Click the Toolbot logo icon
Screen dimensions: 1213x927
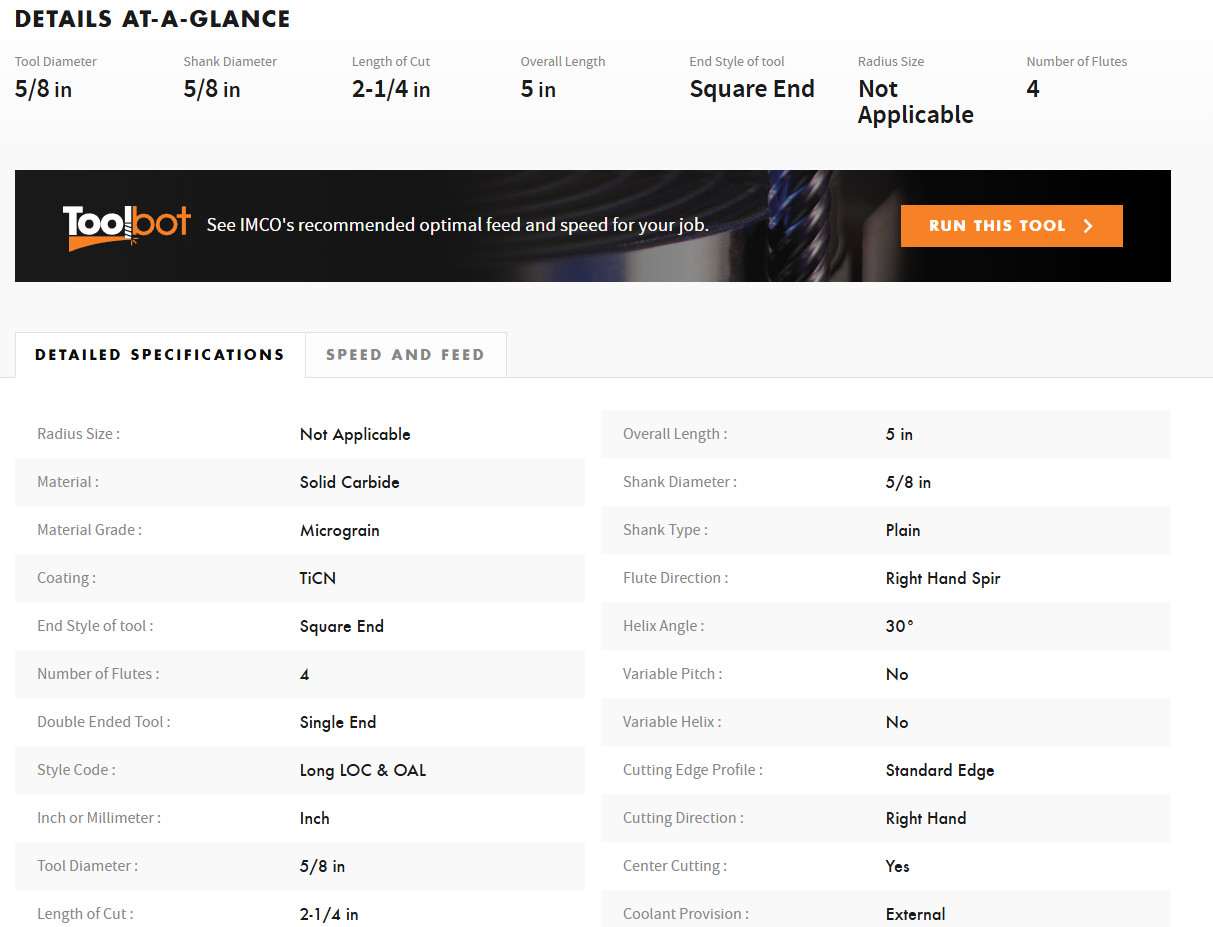pyautogui.click(x=126, y=227)
